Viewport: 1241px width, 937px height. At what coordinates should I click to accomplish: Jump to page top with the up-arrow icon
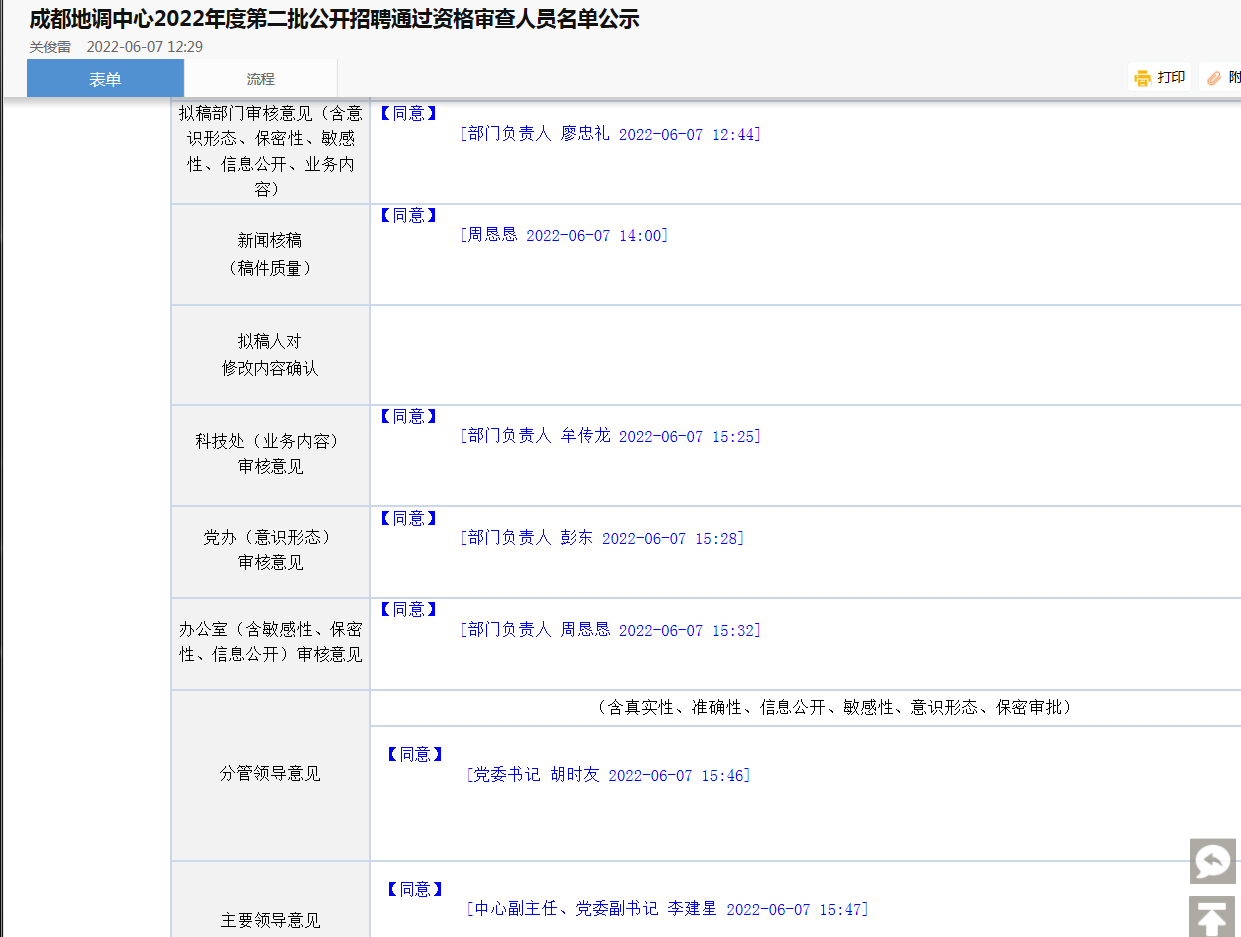tap(1212, 917)
